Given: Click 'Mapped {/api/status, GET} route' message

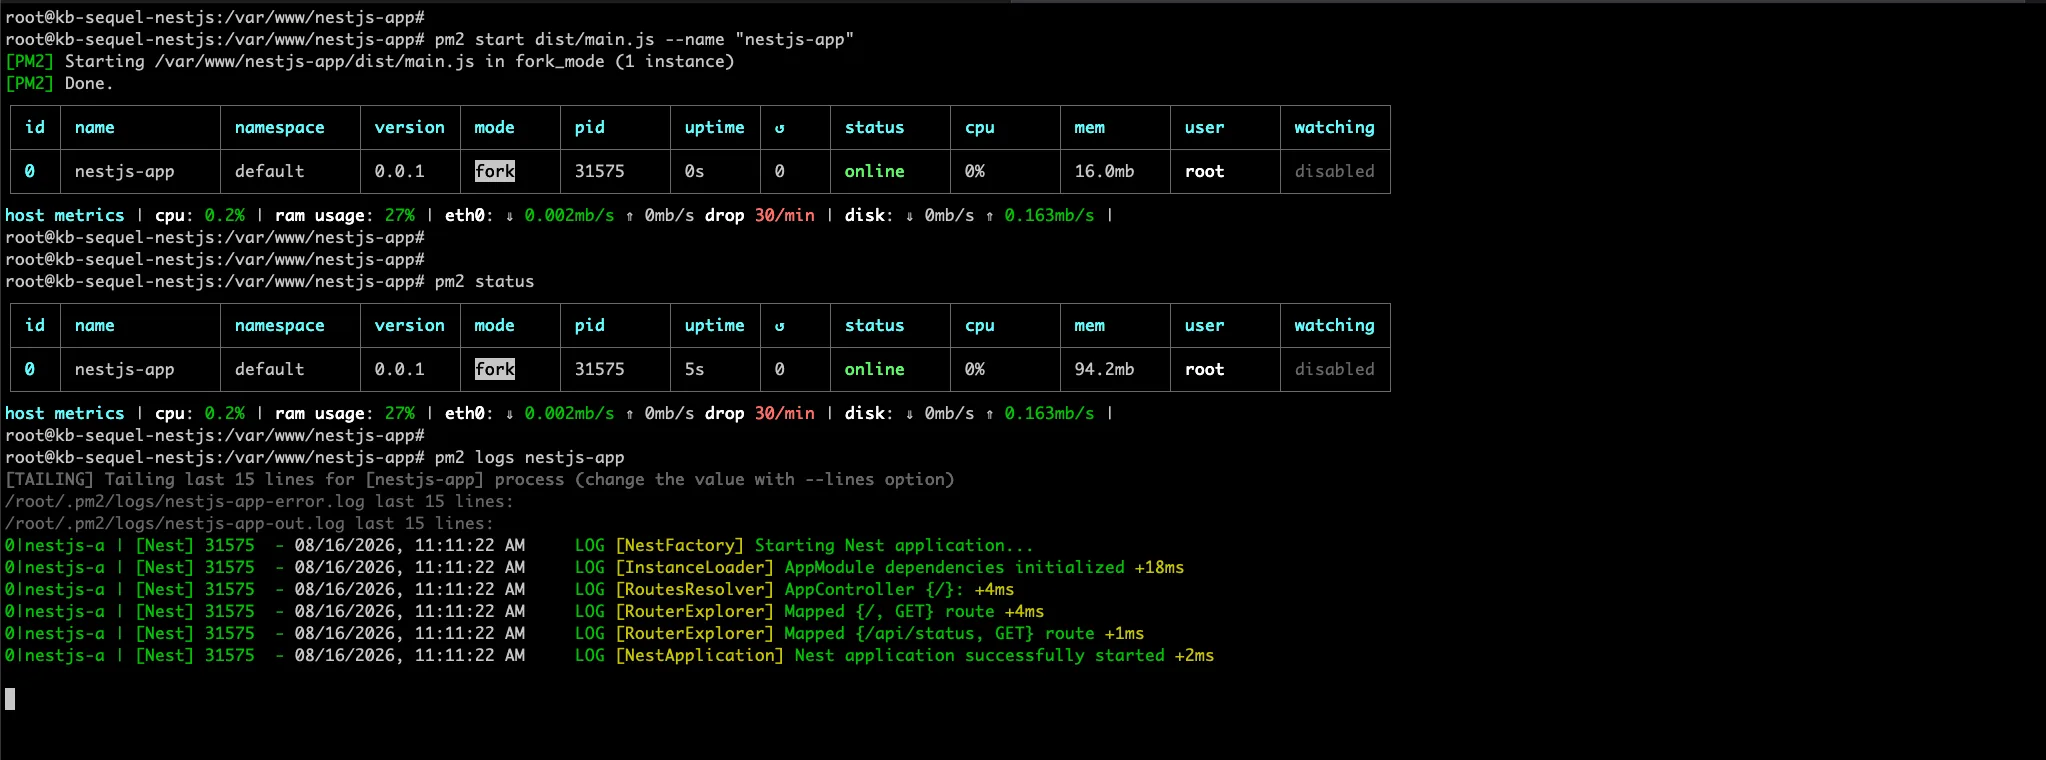Looking at the screenshot, I should coord(940,633).
